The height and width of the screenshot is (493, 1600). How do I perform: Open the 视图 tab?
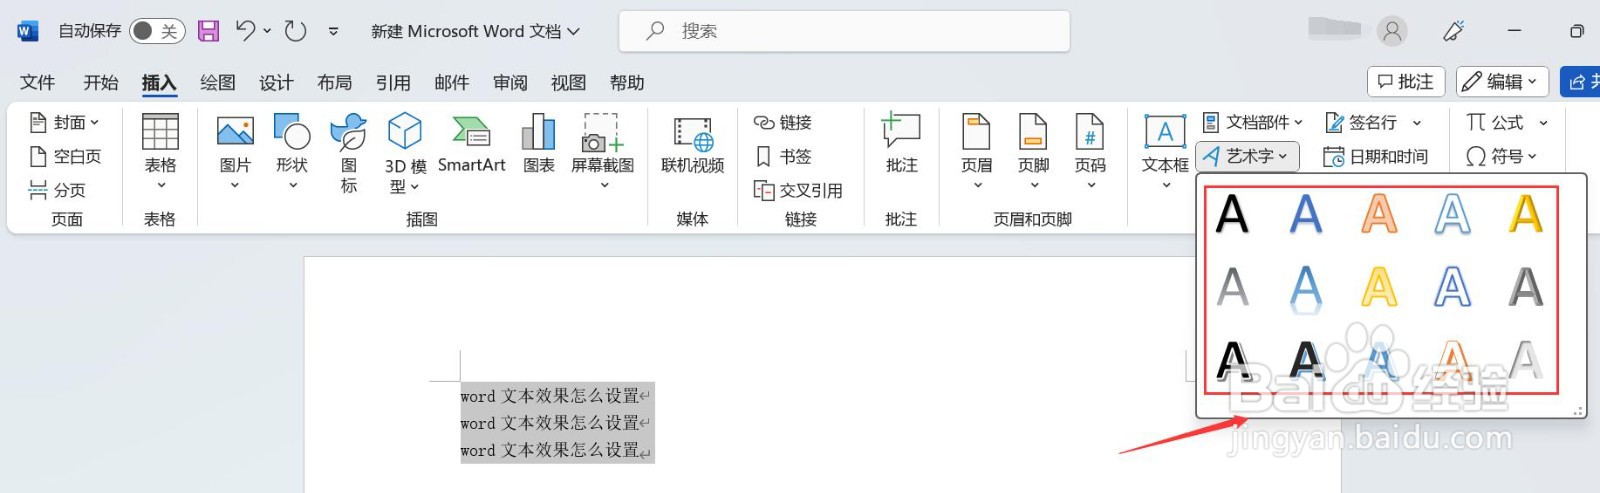(x=568, y=82)
